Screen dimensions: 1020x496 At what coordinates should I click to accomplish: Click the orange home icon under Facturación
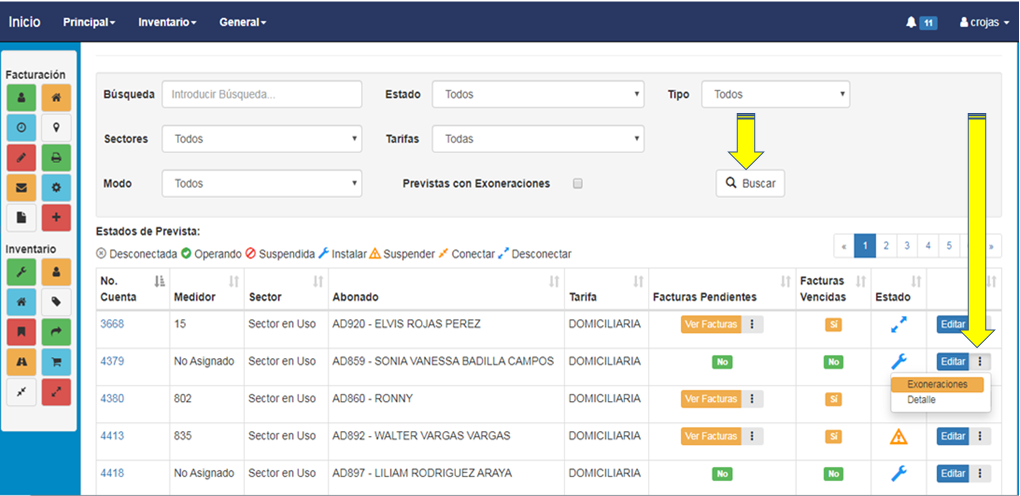click(x=56, y=98)
